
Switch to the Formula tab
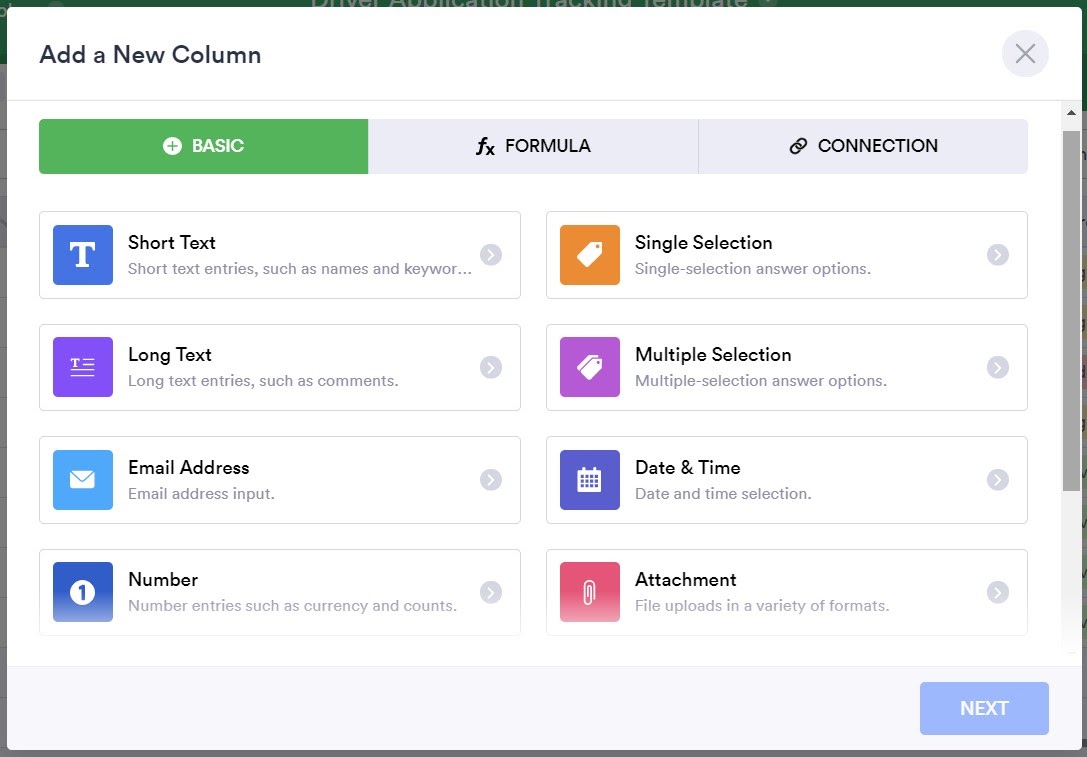(533, 146)
